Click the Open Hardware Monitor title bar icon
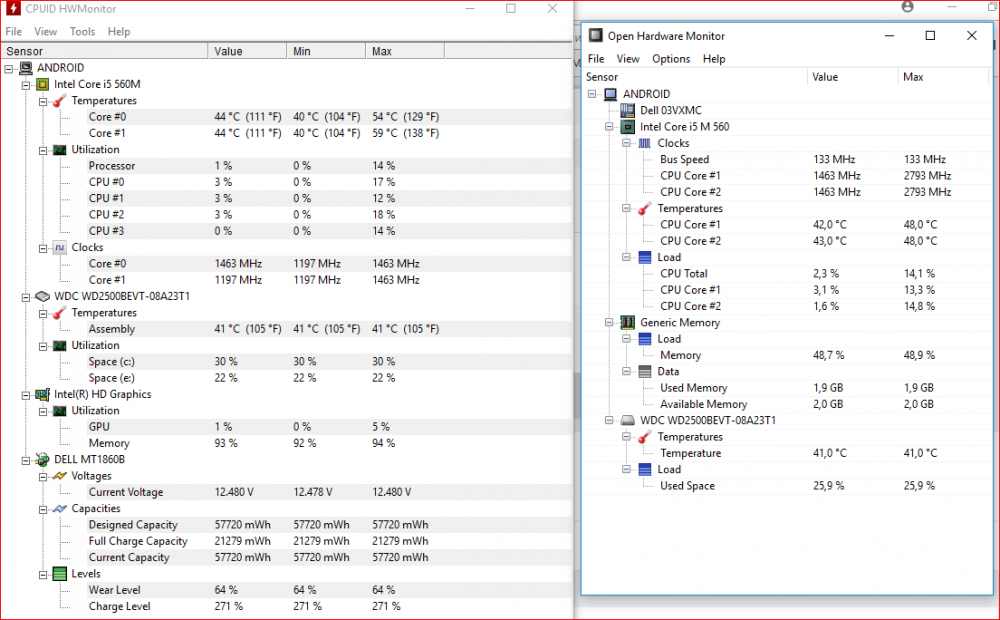This screenshot has width=1000, height=620. click(595, 36)
